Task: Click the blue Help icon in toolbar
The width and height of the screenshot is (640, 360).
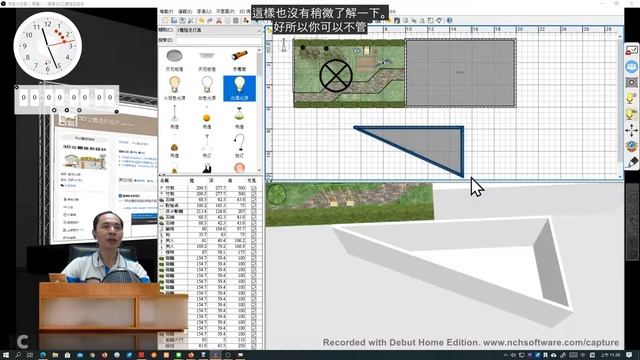Action: pos(449,20)
